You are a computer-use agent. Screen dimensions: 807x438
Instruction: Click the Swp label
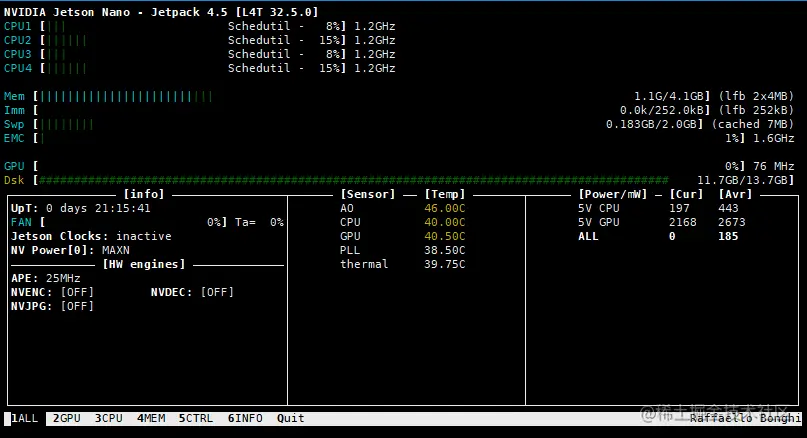[14, 124]
